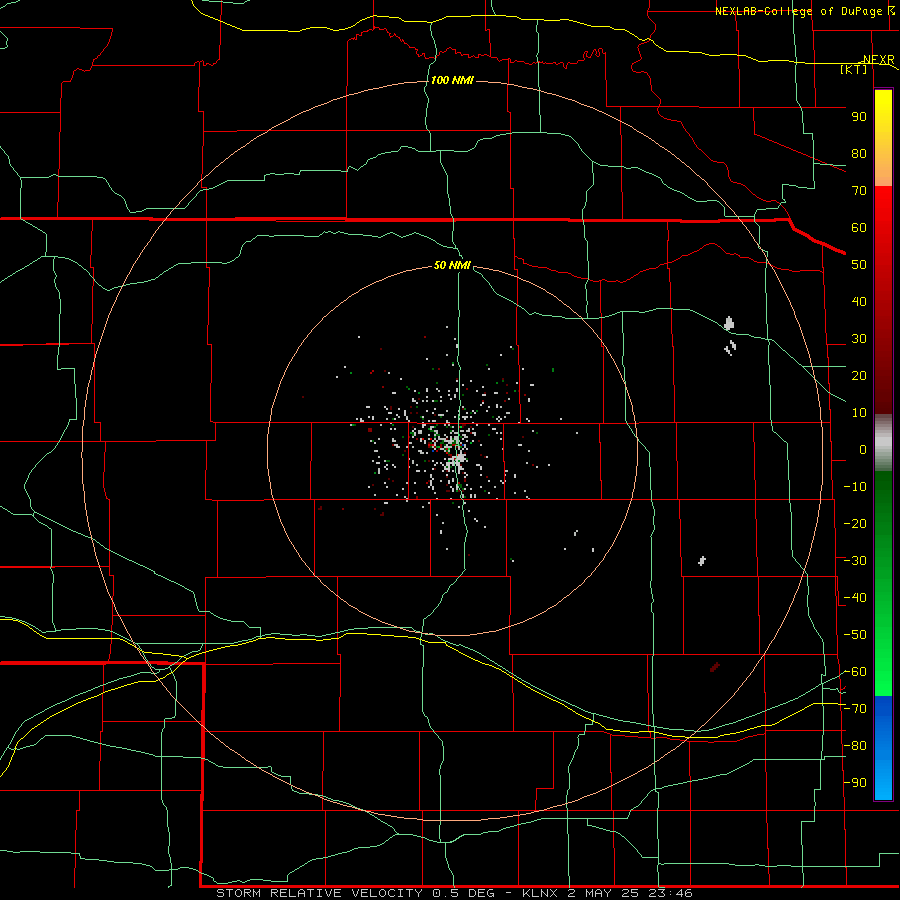Click the -90 value on velocity scale
The width and height of the screenshot is (900, 900).
855,783
